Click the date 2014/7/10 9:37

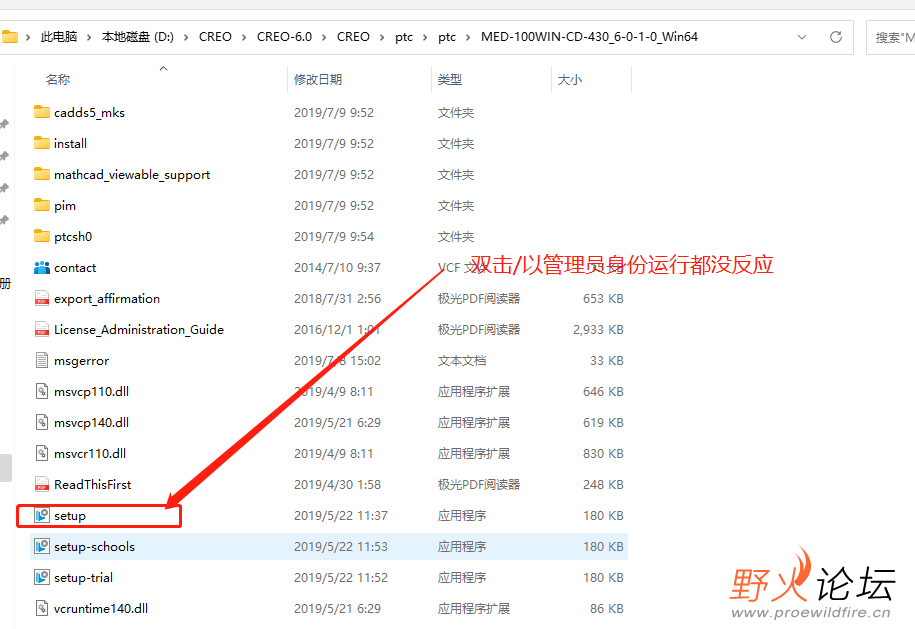click(x=337, y=267)
